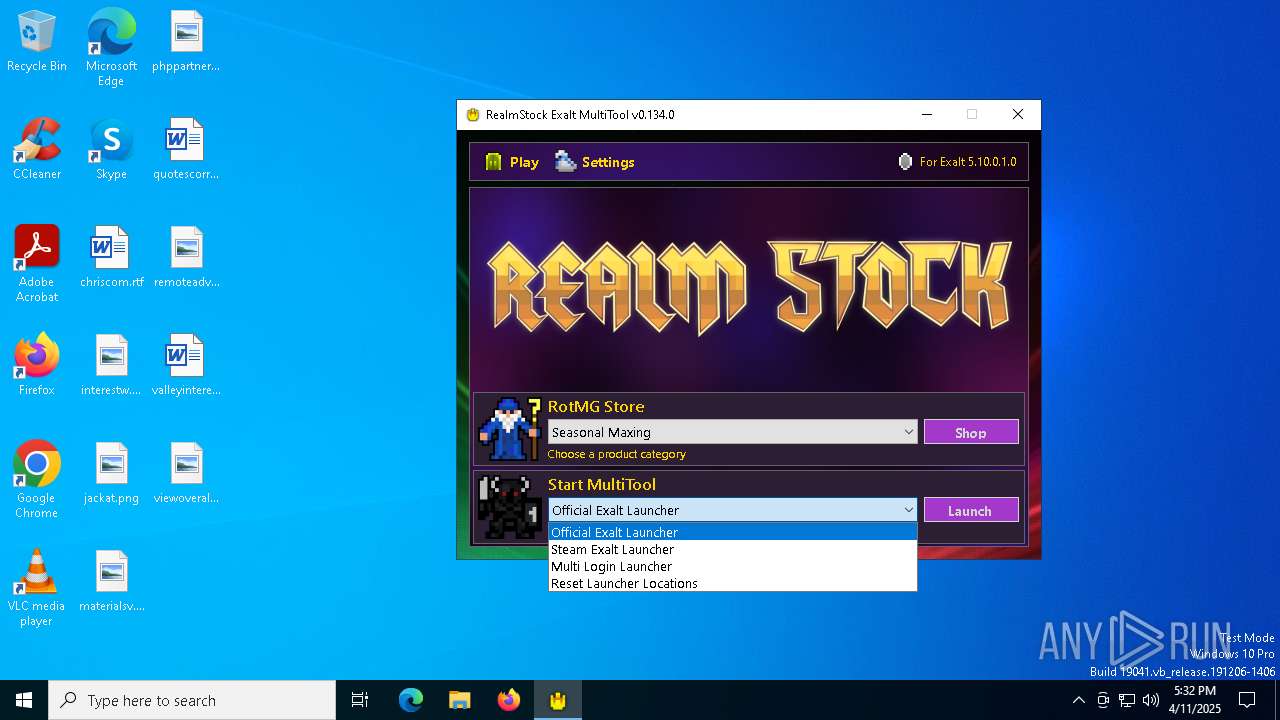Collapse the Official Exalt Launcher combo box
The width and height of the screenshot is (1280, 720).
coord(733,510)
